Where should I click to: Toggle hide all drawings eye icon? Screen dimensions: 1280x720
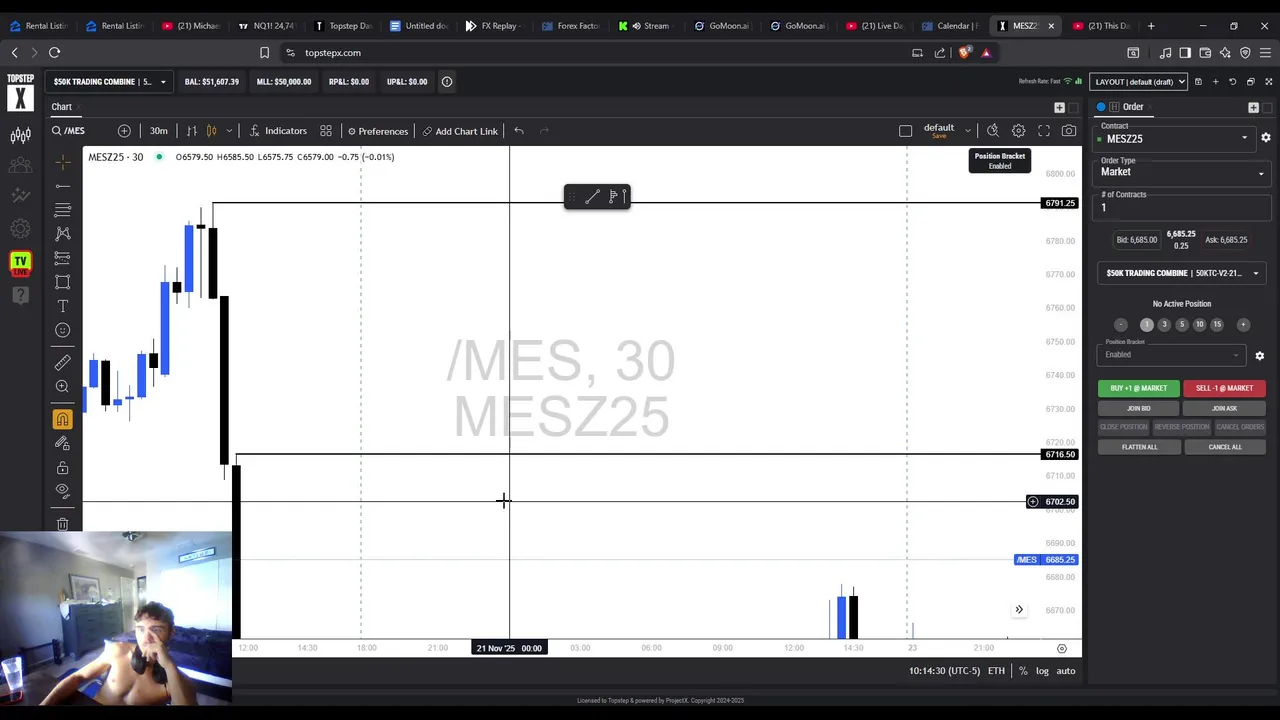pyautogui.click(x=62, y=491)
